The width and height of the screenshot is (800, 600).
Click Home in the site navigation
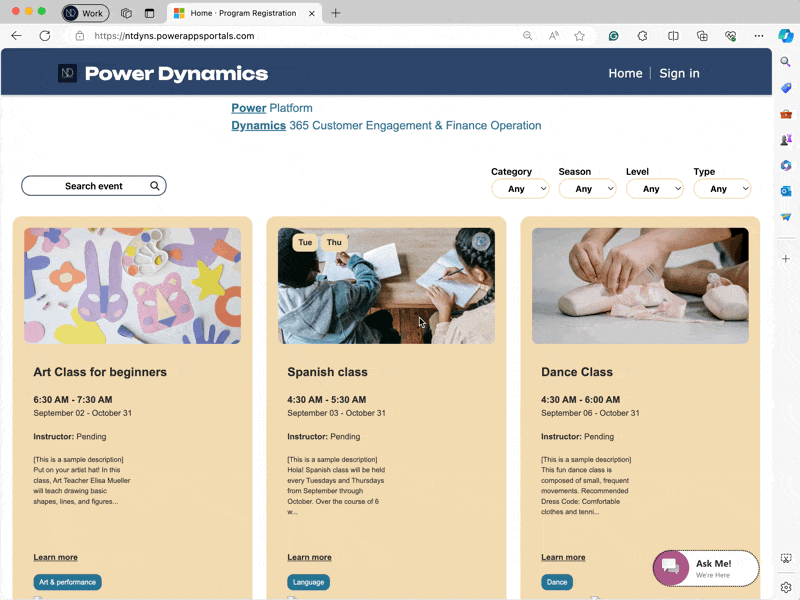pos(625,73)
